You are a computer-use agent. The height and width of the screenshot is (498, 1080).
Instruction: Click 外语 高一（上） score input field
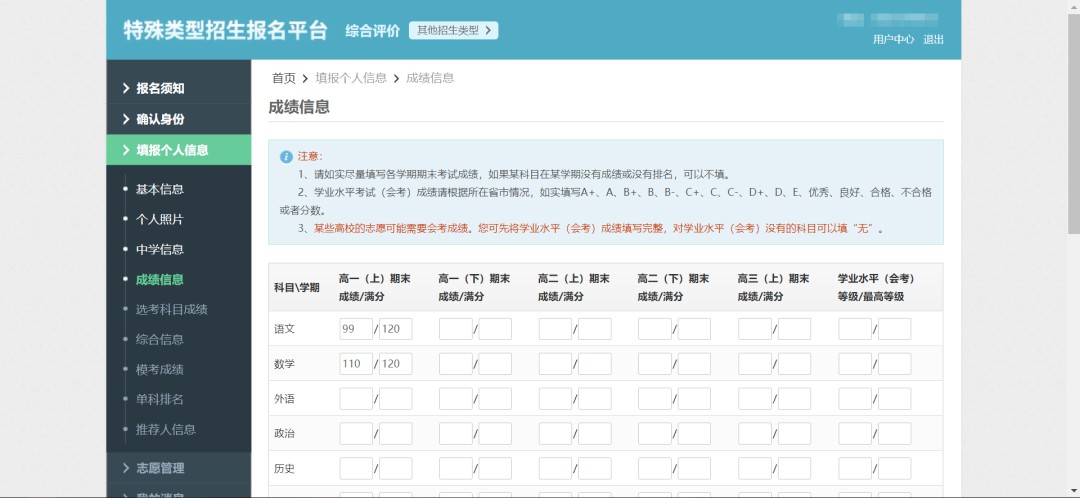tap(355, 399)
